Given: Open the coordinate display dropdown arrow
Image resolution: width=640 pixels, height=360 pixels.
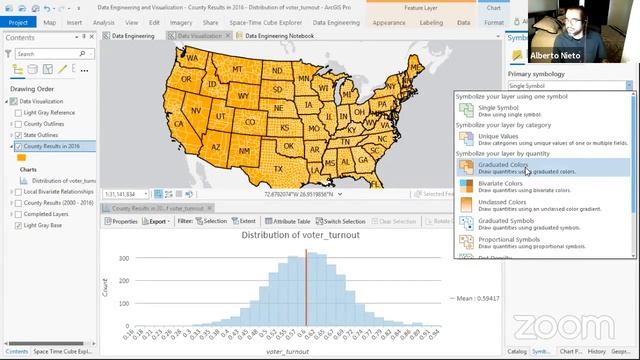Looking at the screenshot, I should pos(340,194).
